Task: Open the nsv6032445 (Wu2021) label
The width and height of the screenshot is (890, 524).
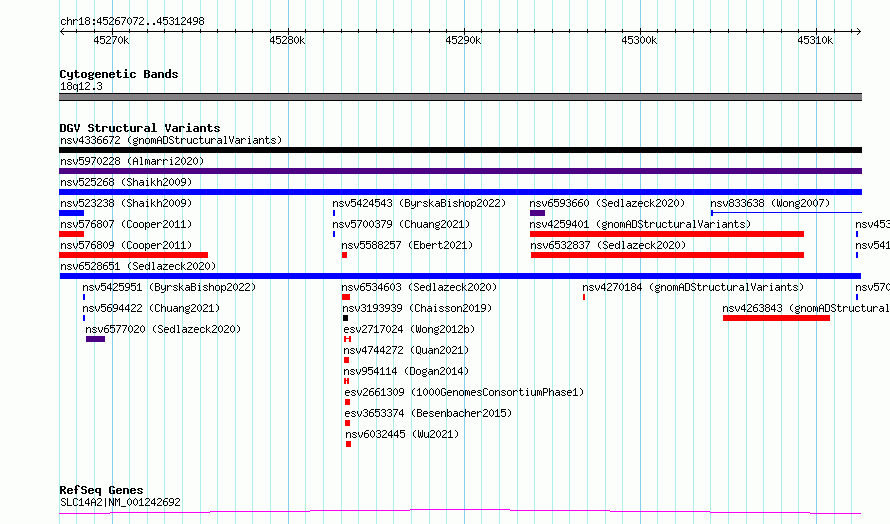Action: pyautogui.click(x=402, y=434)
